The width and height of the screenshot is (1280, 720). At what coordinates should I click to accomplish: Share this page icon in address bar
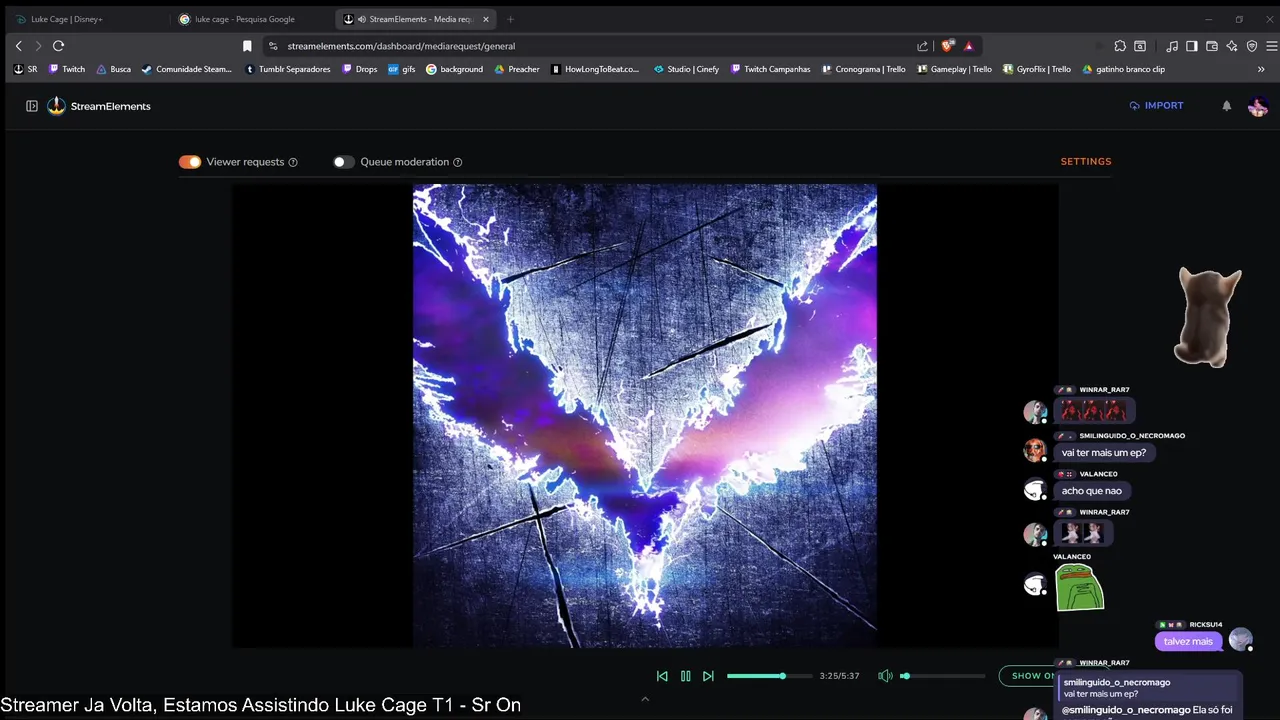pyautogui.click(x=922, y=46)
